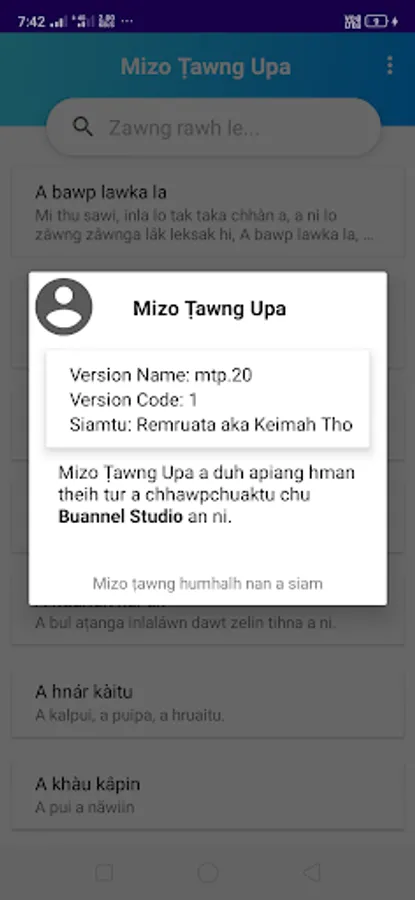Tap the 'Mizo Ṭawng Upa' dialog title

click(x=210, y=309)
